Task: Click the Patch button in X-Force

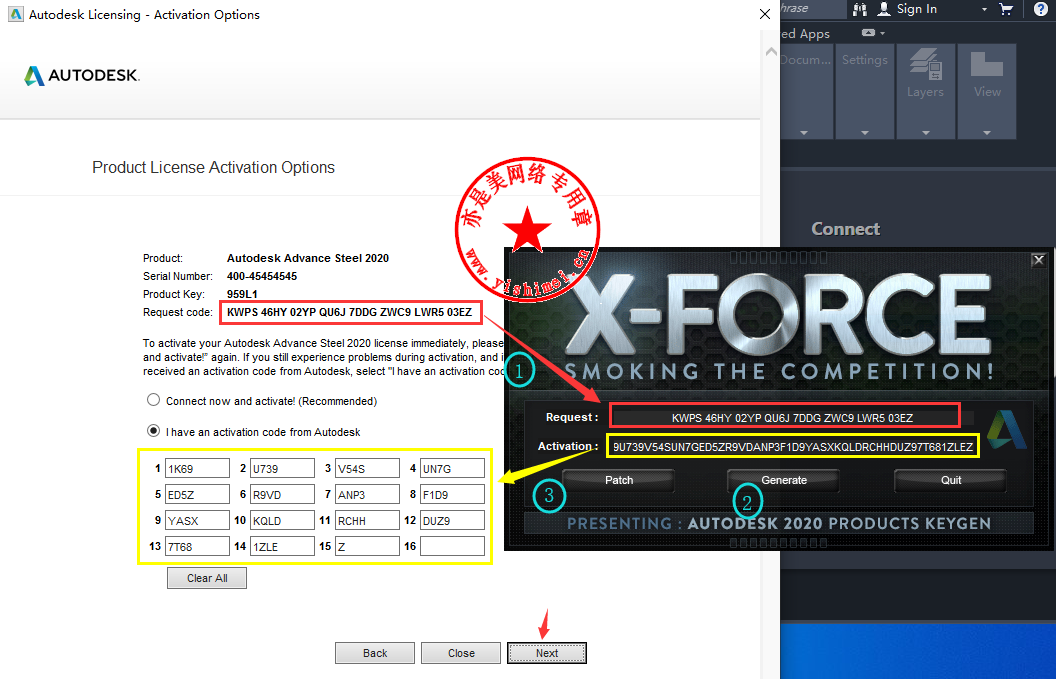Action: pyautogui.click(x=619, y=480)
